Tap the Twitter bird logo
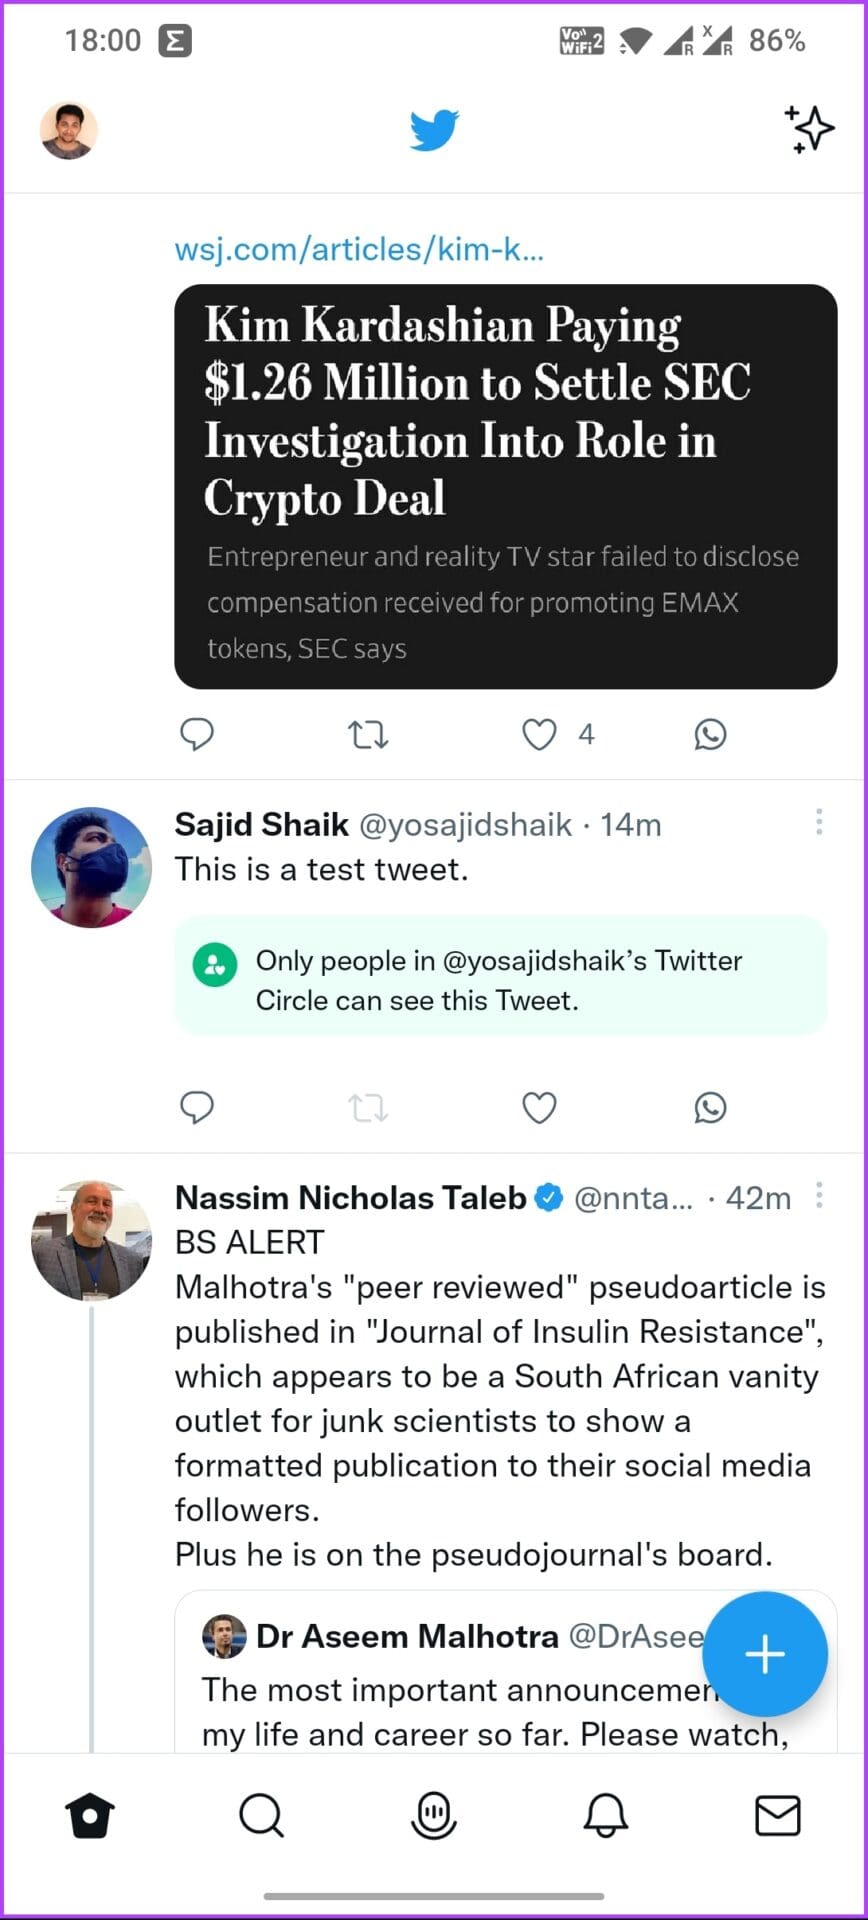868x1920 pixels. (434, 131)
